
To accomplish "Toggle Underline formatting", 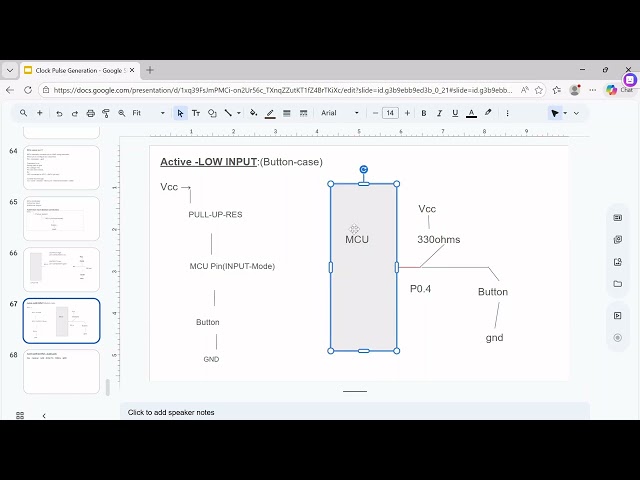I will [x=455, y=113].
